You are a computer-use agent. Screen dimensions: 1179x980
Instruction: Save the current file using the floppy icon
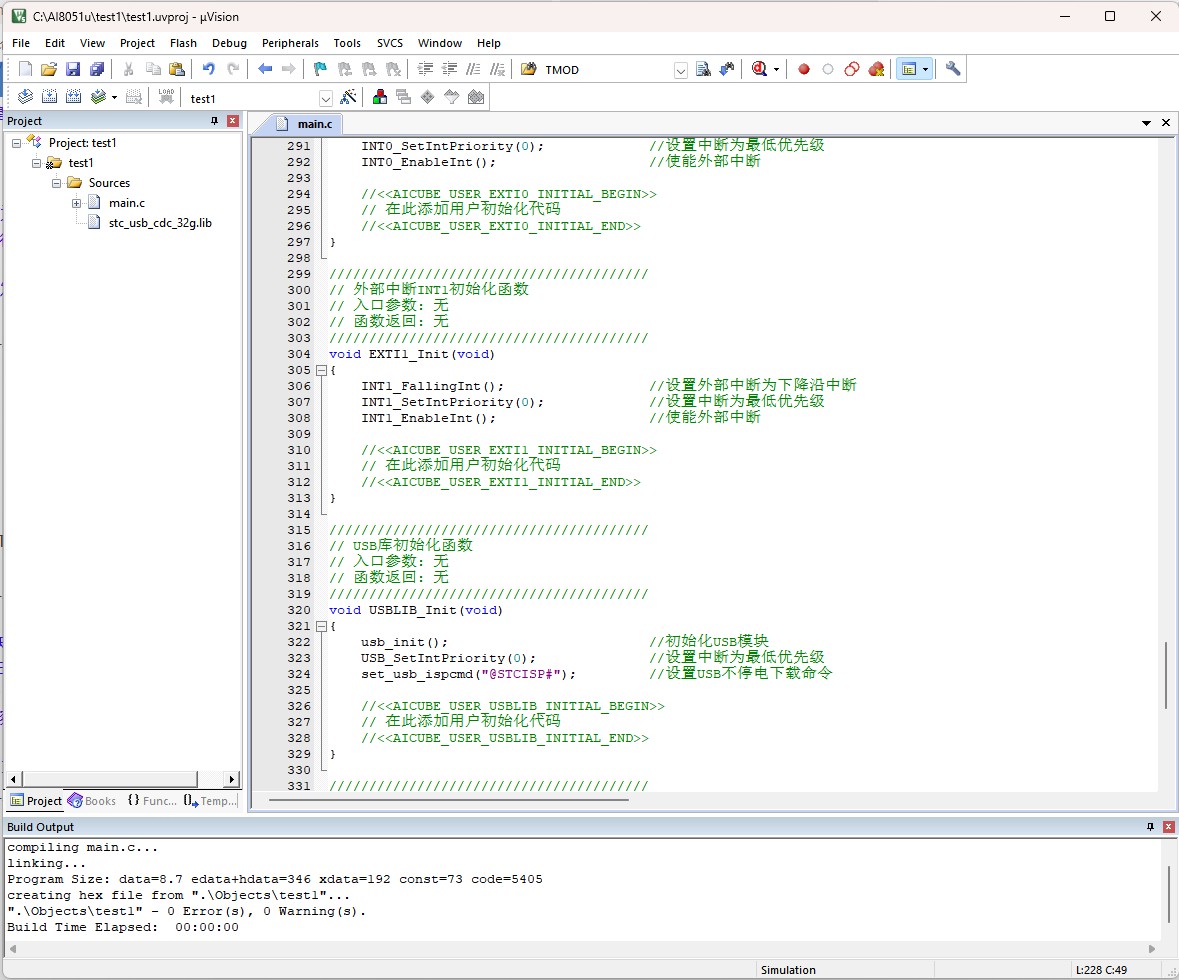tap(73, 69)
